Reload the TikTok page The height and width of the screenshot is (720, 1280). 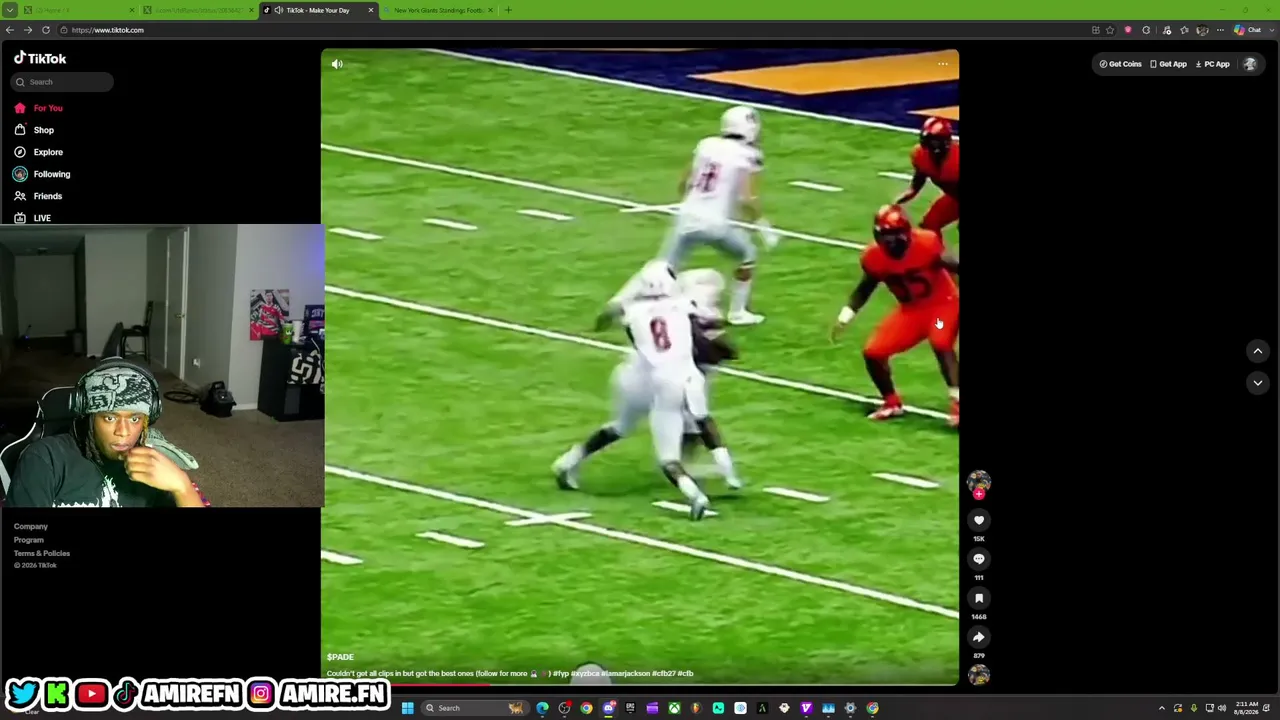click(46, 30)
